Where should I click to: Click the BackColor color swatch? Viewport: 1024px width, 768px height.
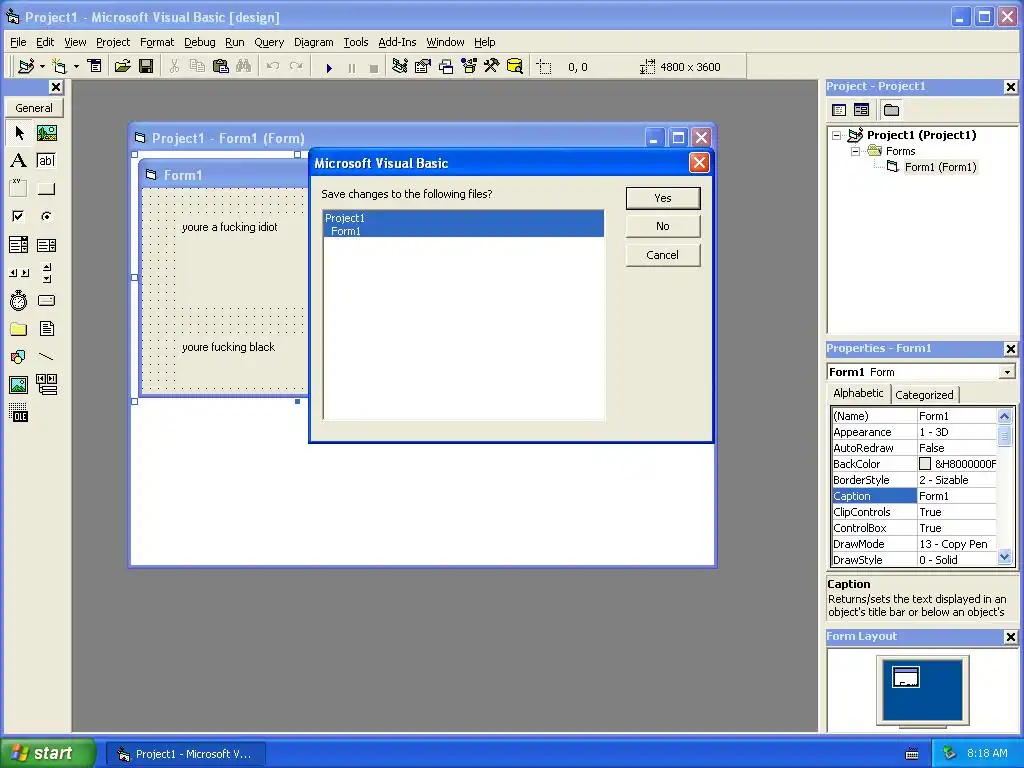coord(925,464)
